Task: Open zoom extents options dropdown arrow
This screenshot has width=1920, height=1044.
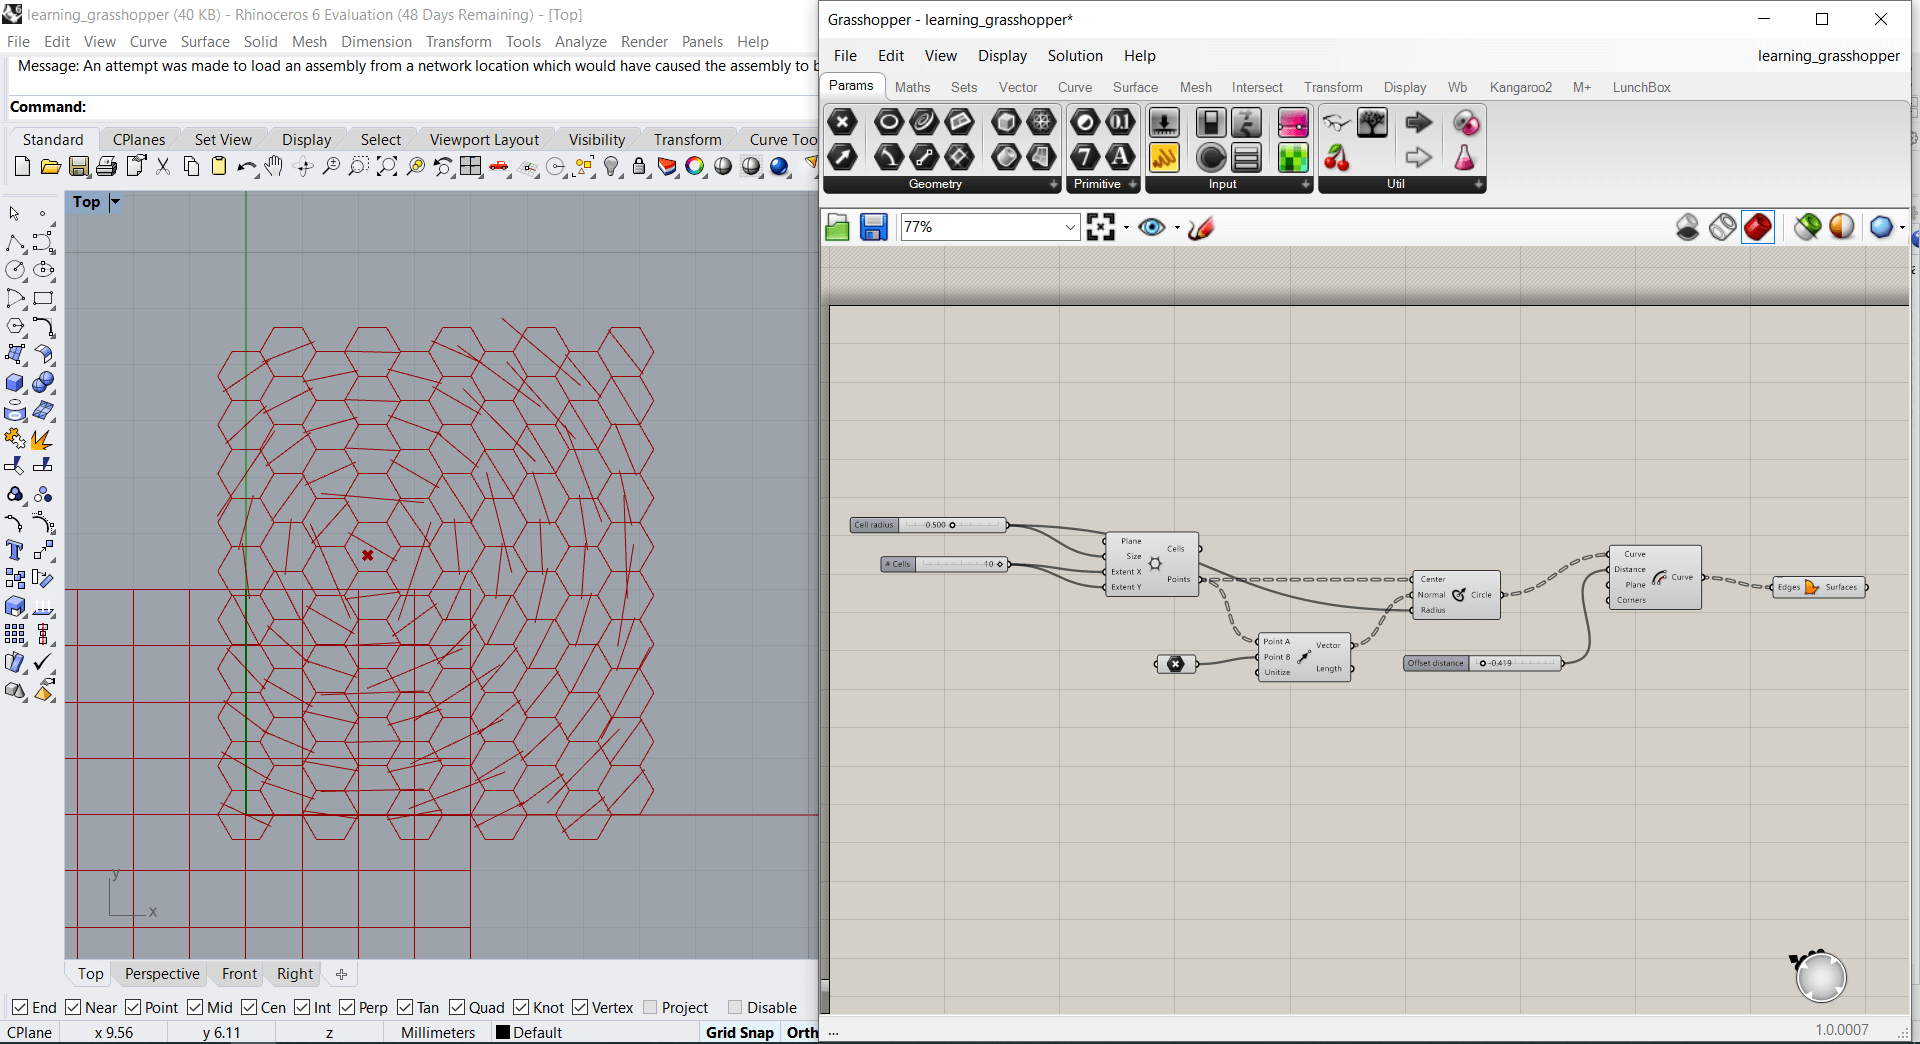Action: point(1126,228)
